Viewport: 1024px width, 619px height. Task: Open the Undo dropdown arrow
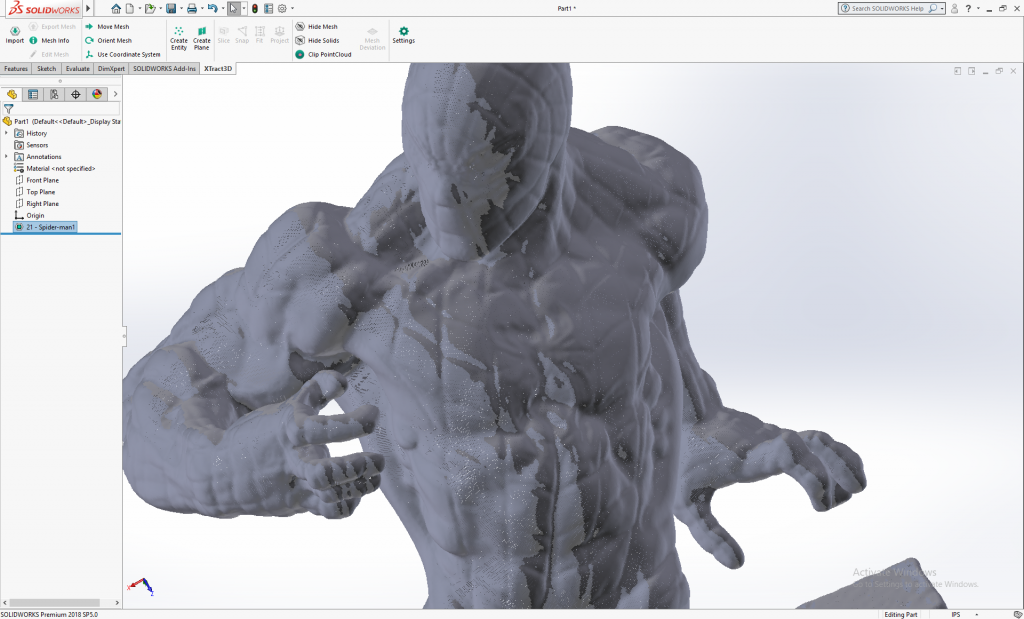click(x=223, y=8)
